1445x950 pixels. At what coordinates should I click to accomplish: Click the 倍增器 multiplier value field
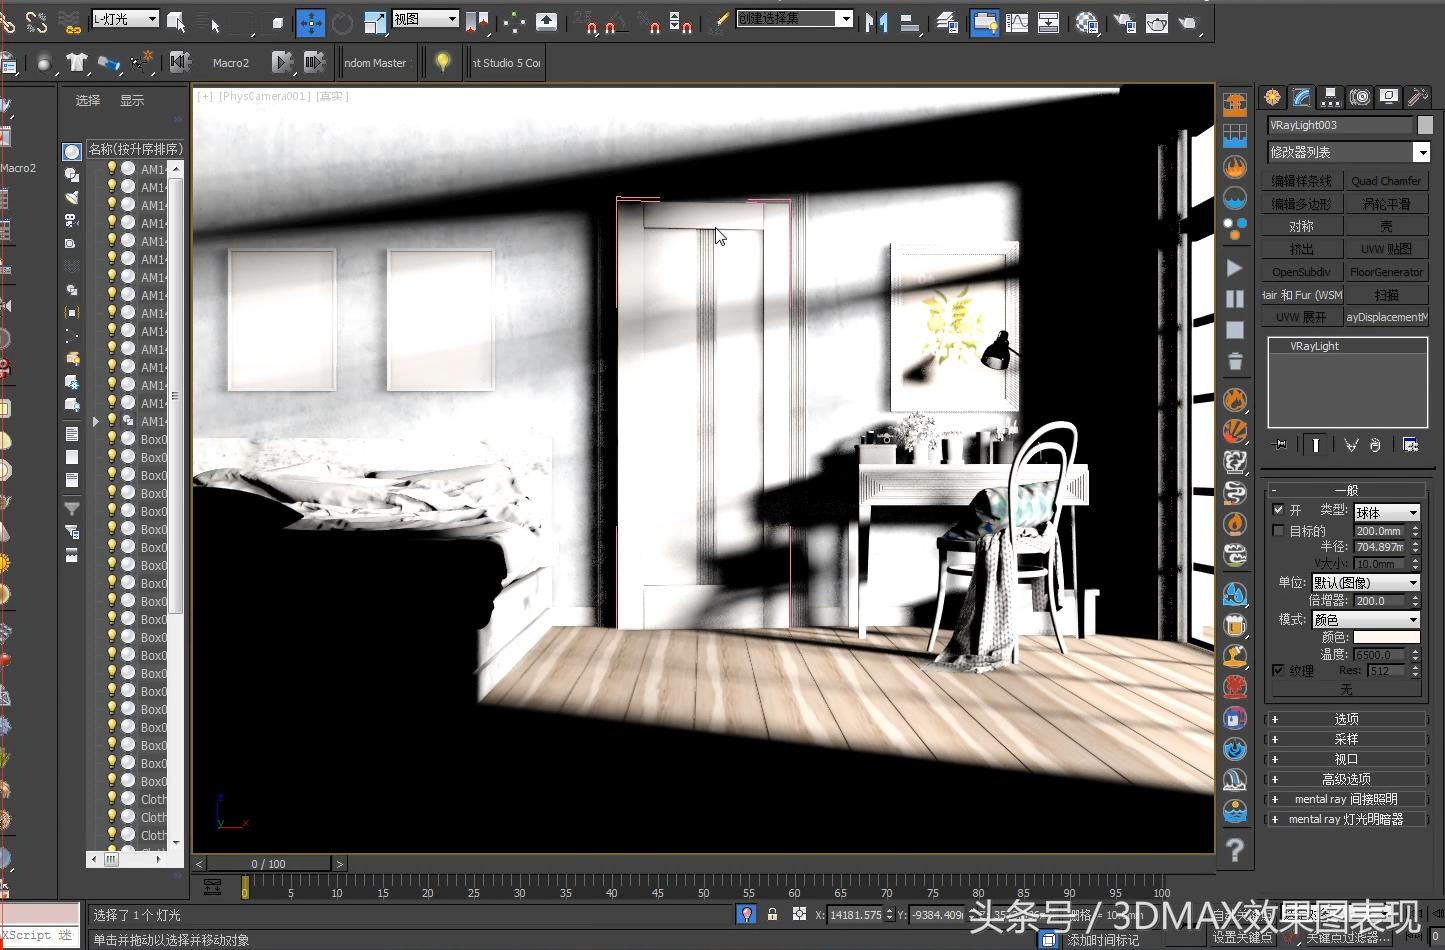click(1379, 601)
